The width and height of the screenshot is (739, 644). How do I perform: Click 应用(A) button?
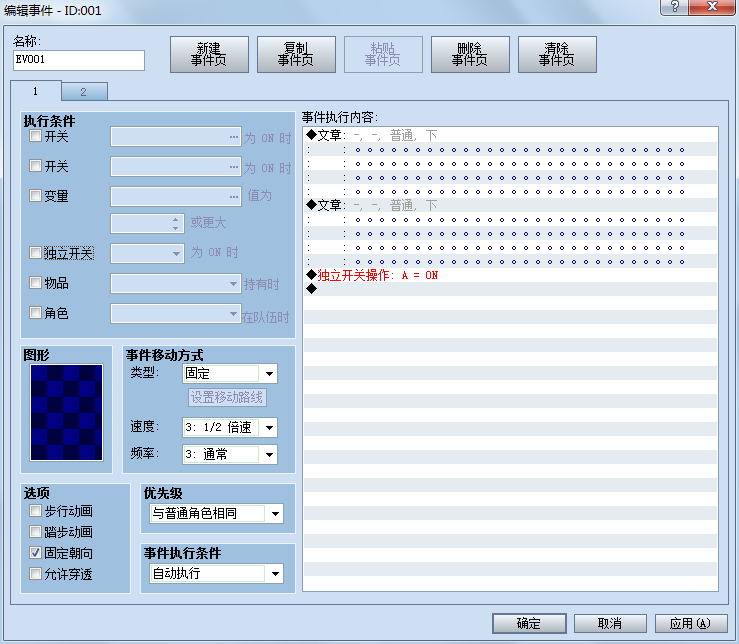691,623
